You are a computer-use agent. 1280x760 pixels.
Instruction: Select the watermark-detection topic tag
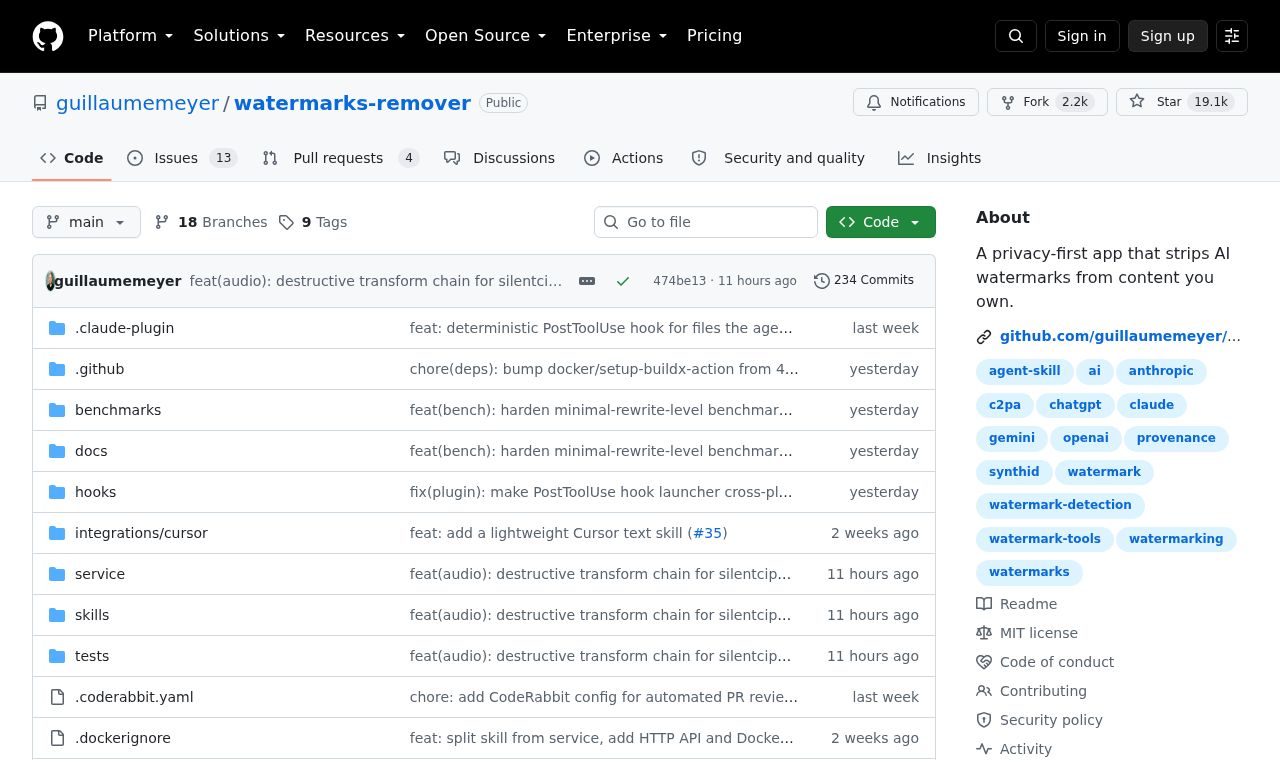[1060, 505]
